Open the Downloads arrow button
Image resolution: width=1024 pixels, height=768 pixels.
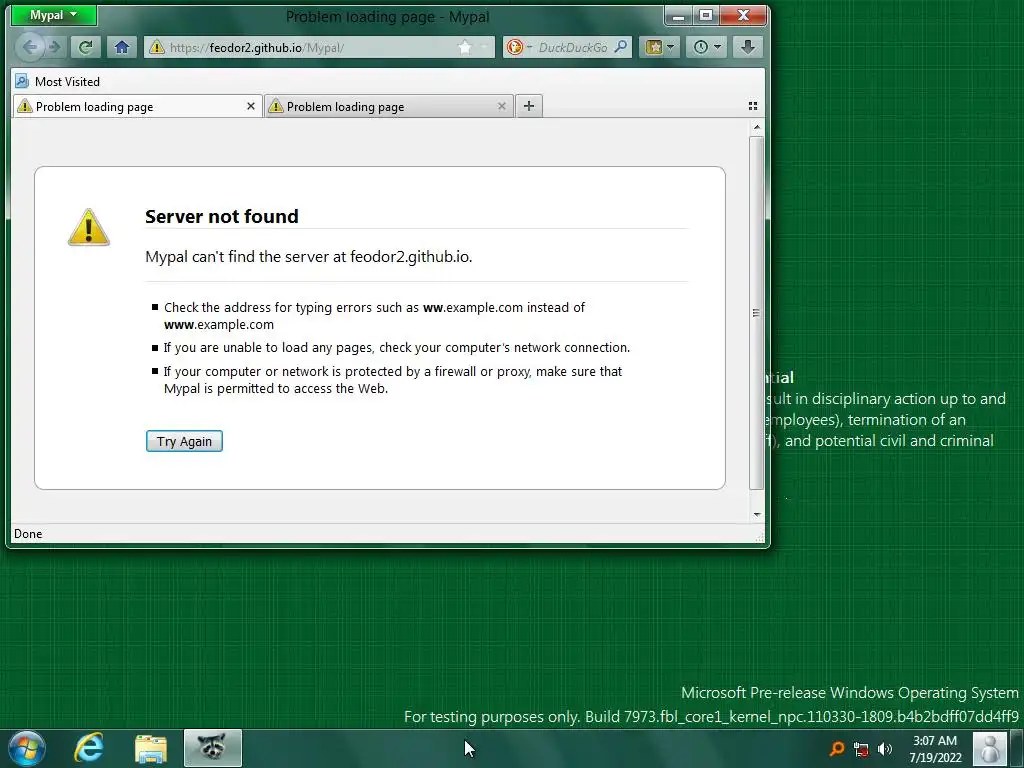[748, 47]
